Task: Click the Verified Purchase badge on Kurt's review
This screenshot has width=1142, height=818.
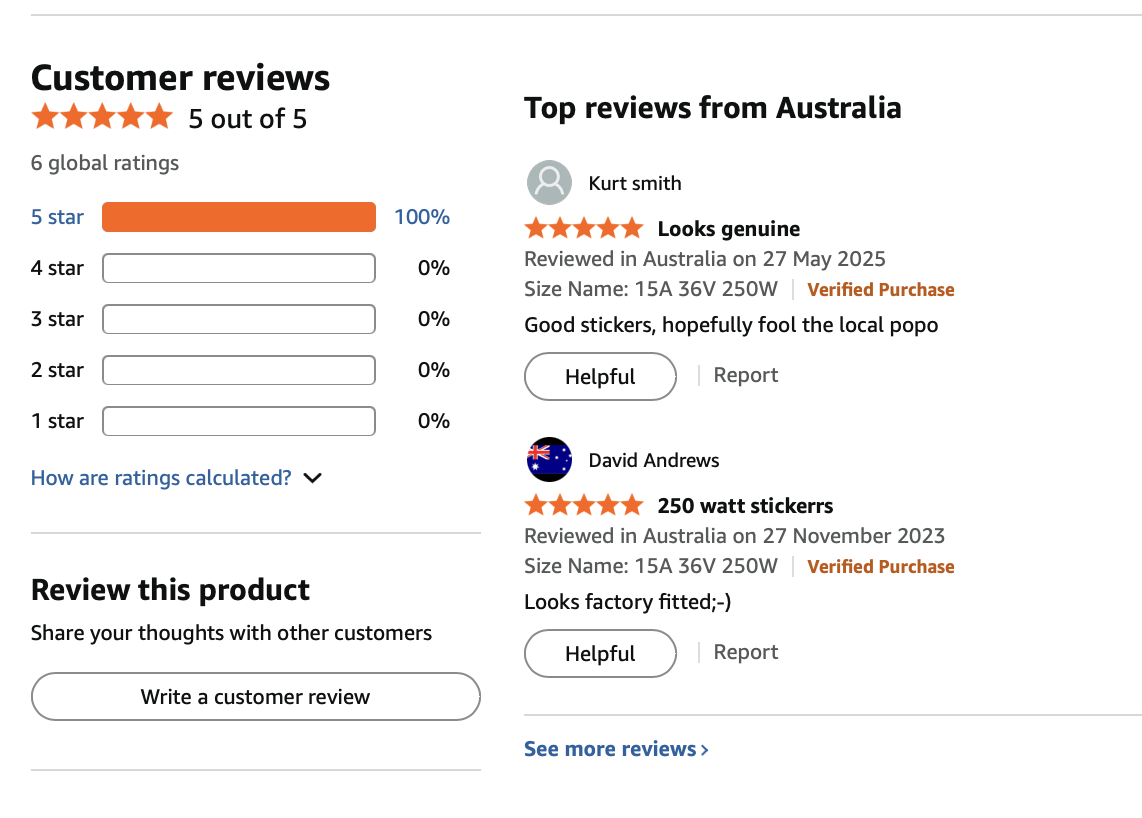Action: (x=881, y=289)
